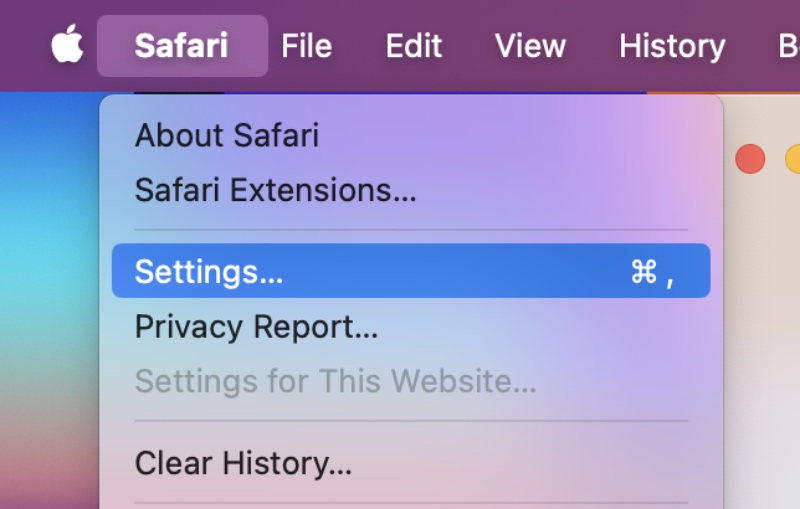This screenshot has width=800, height=509.
Task: Select Safari Extensions… from the menu
Action: point(275,189)
